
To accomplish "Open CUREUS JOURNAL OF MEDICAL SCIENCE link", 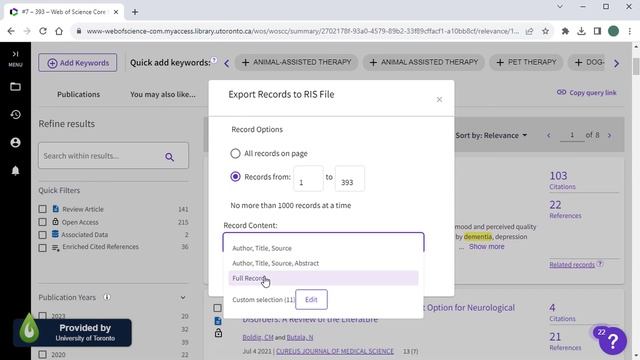I will click(335, 351).
